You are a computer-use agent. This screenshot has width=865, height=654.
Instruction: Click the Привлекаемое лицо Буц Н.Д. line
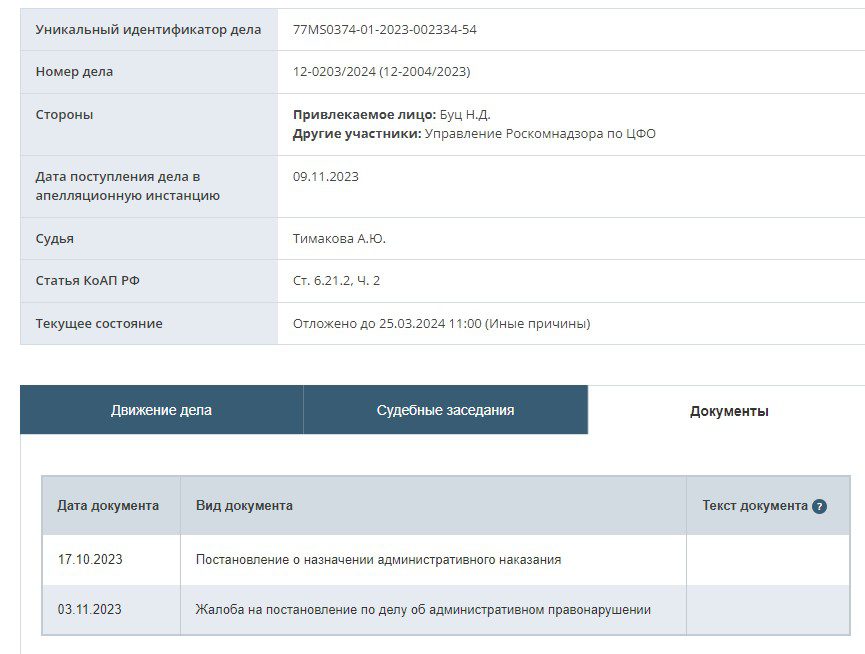coord(391,115)
